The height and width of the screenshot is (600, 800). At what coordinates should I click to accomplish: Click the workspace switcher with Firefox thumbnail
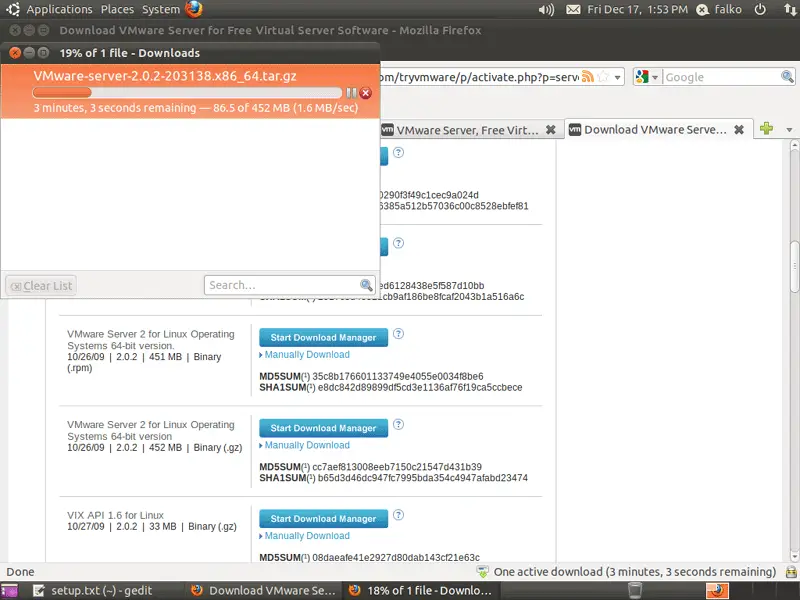pos(717,591)
